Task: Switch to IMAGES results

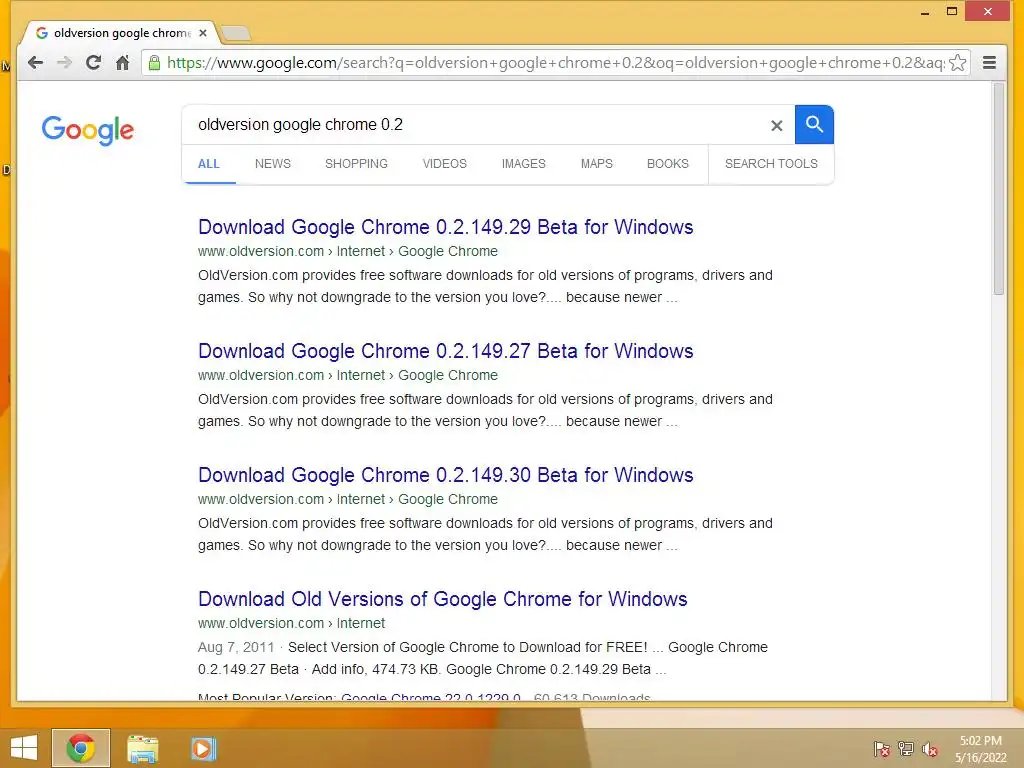Action: click(x=524, y=164)
